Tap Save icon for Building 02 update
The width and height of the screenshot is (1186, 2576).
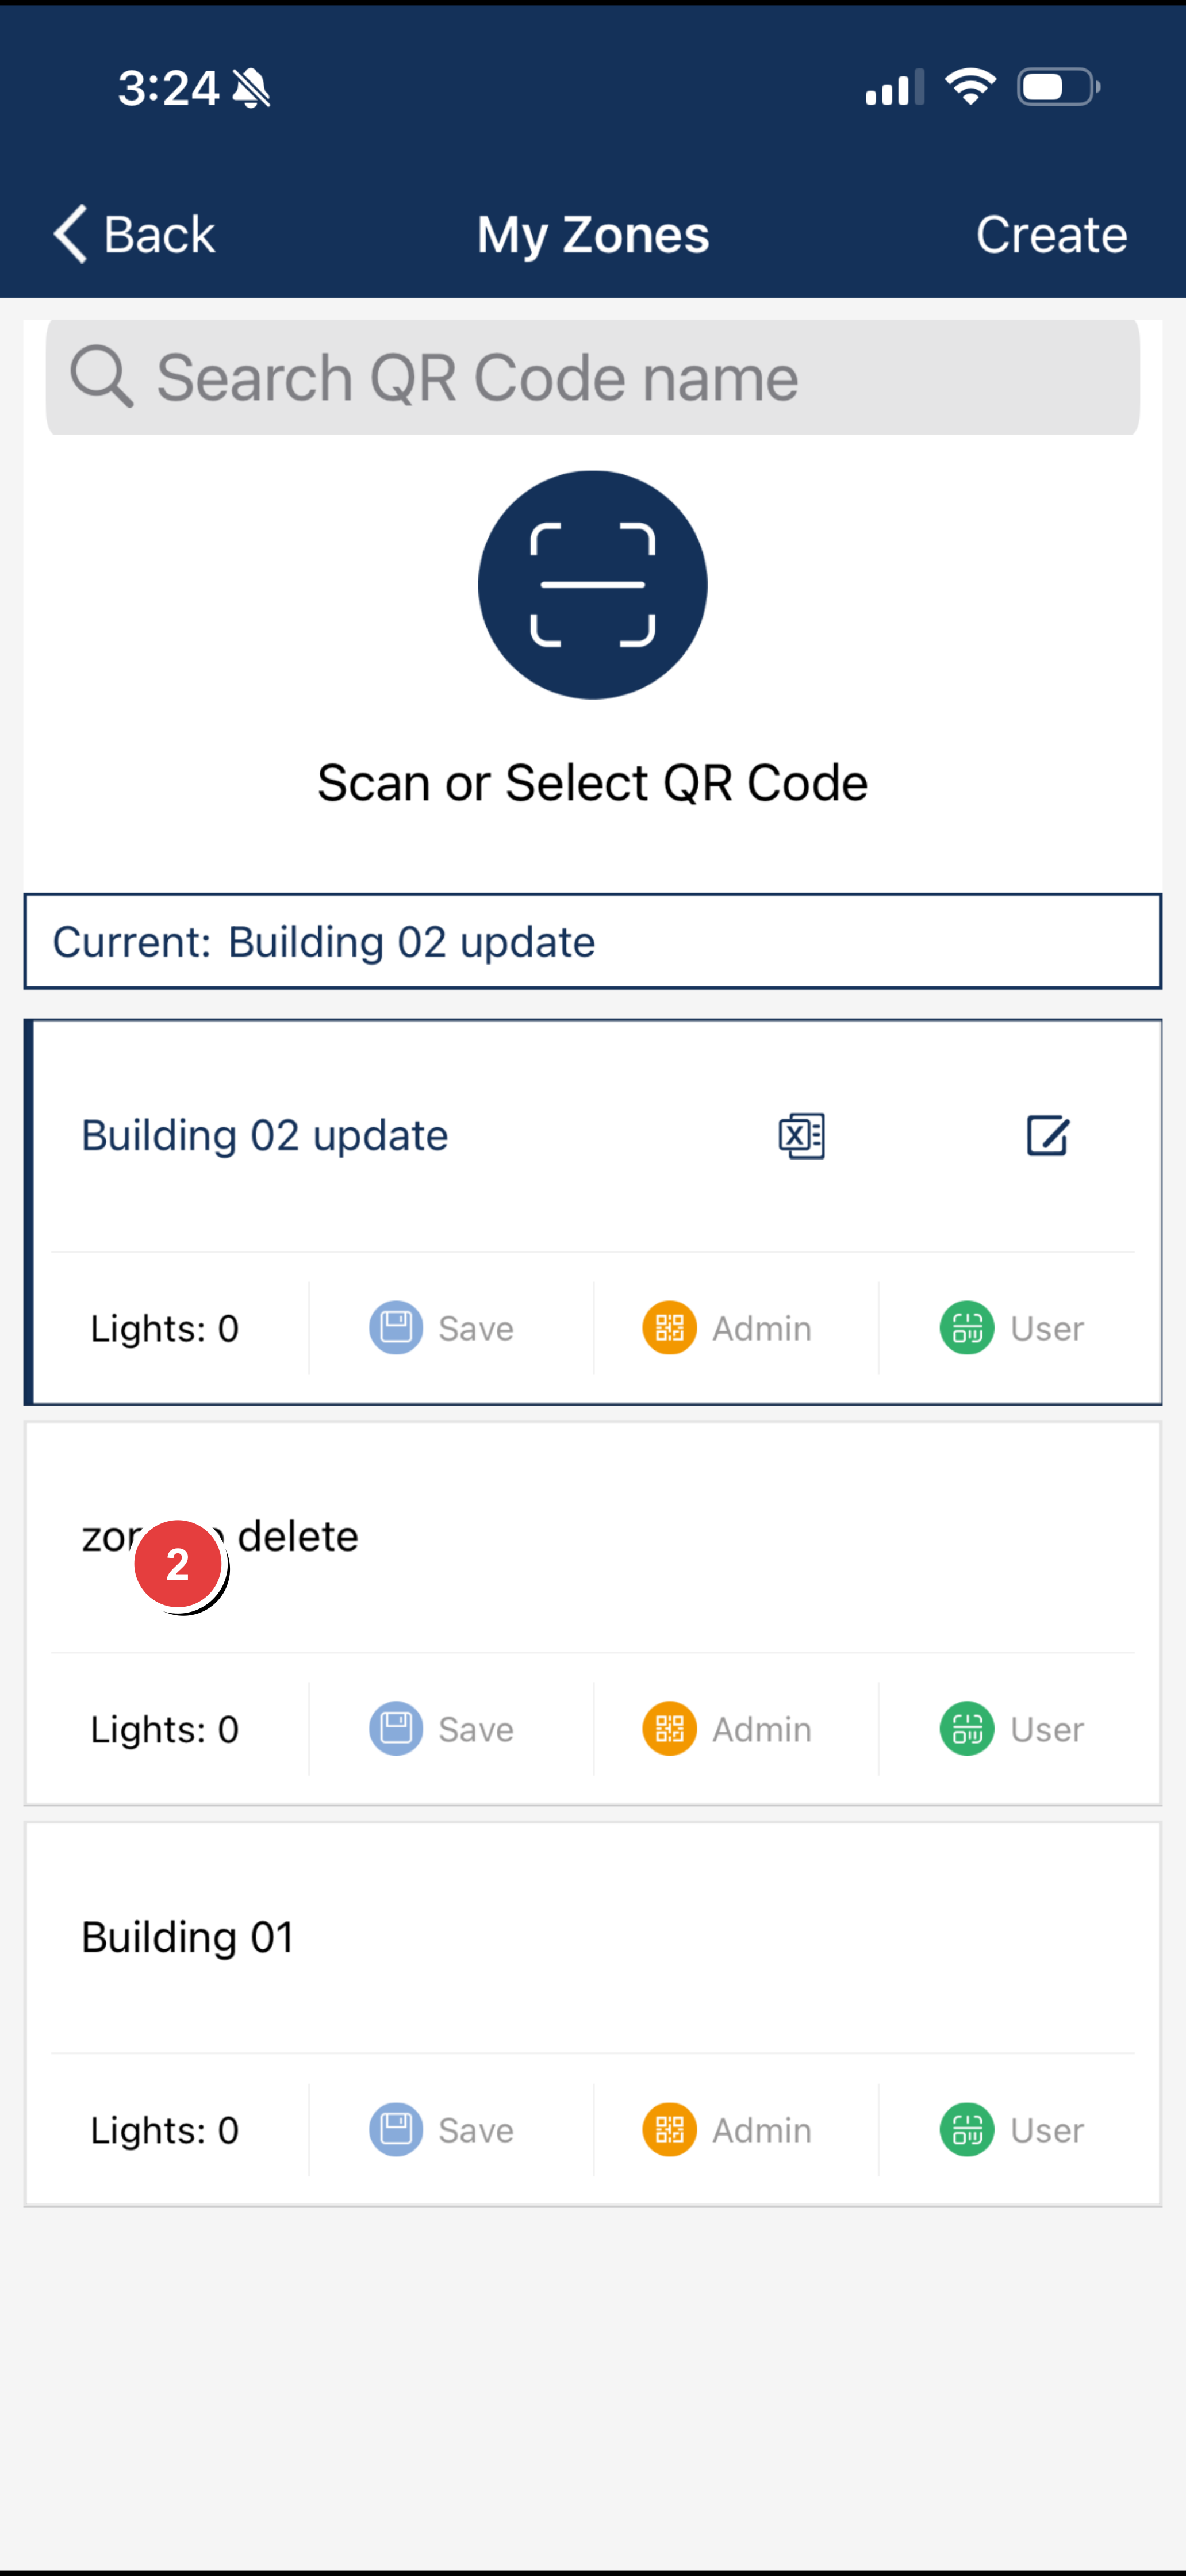[397, 1328]
